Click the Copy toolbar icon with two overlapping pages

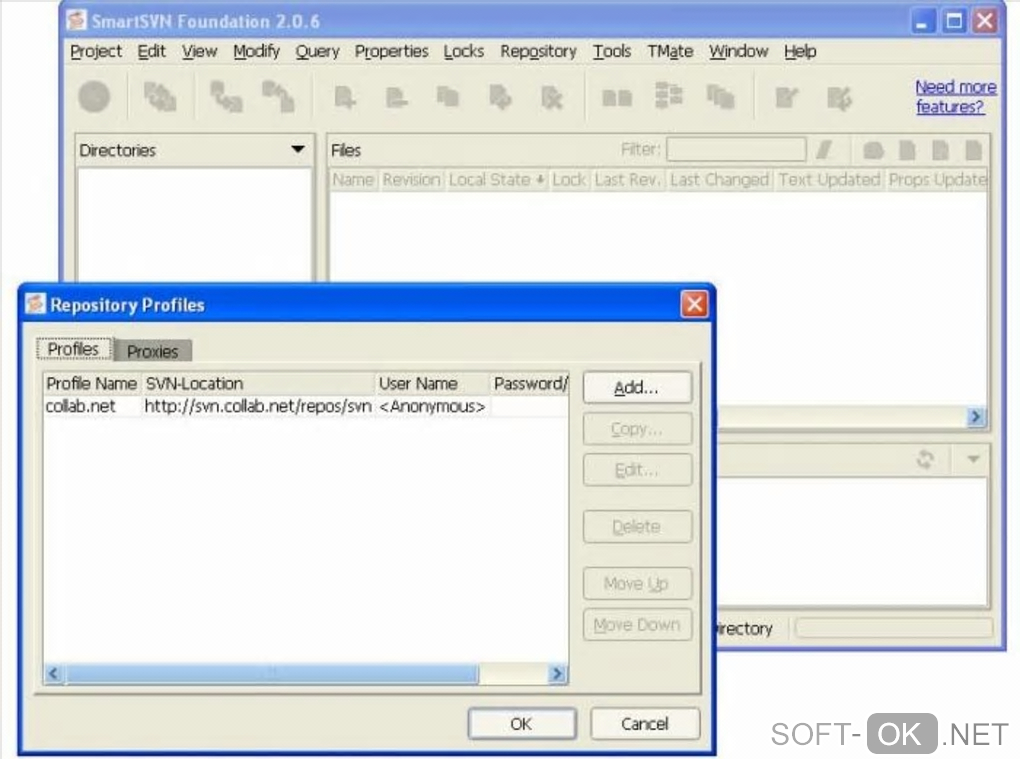tap(448, 98)
